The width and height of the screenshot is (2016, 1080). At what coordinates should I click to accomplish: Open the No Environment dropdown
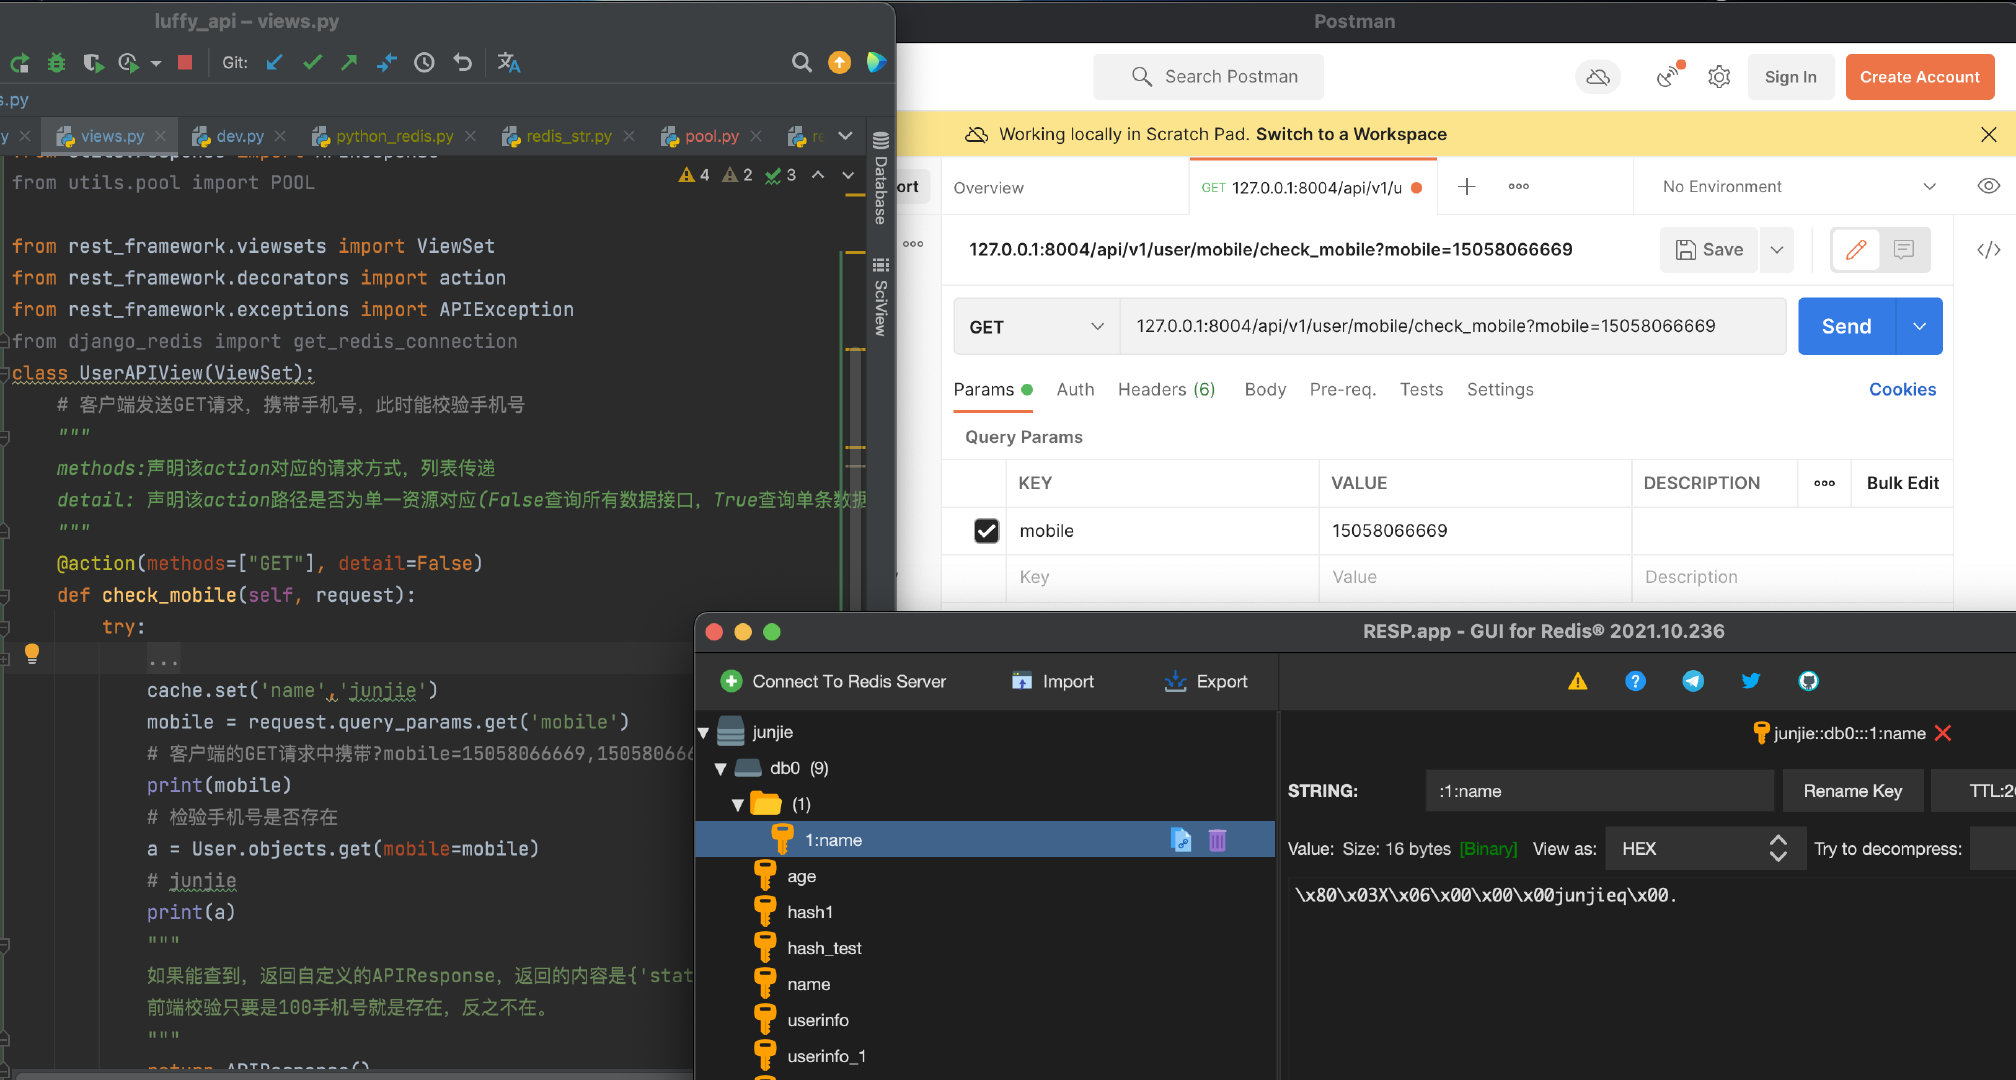click(1798, 187)
